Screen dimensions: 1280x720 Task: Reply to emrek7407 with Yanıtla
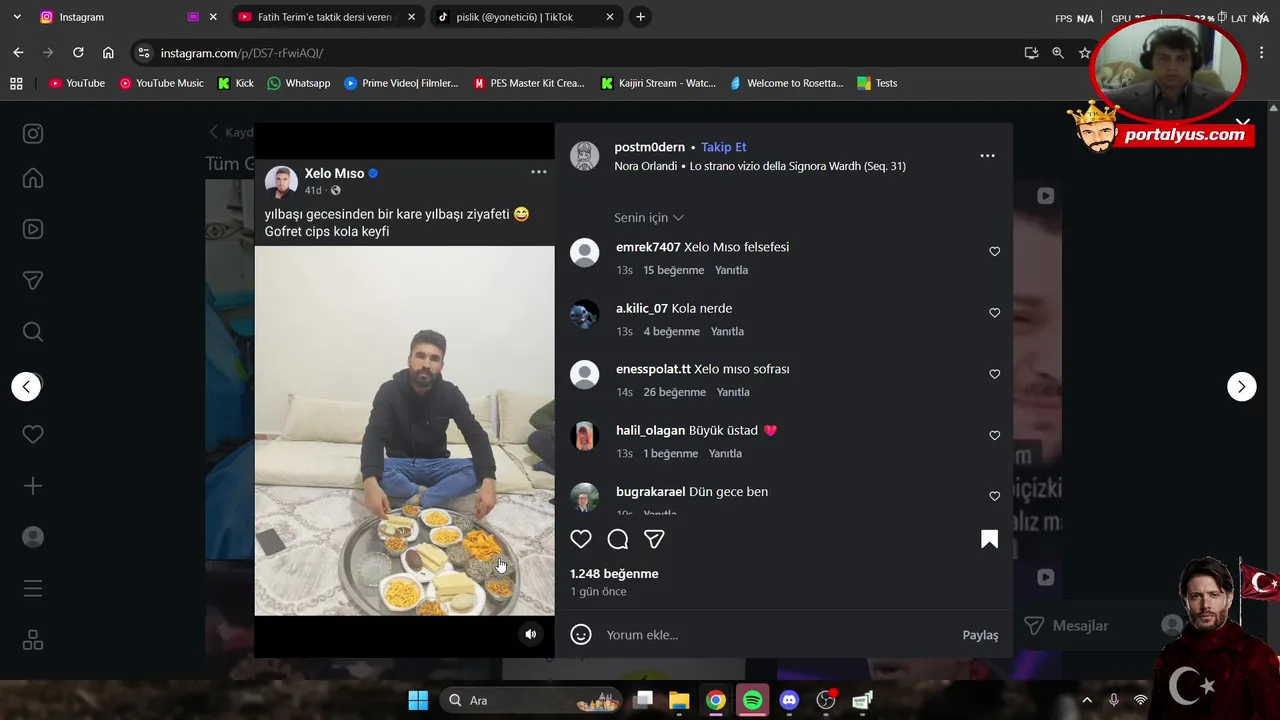coord(731,270)
